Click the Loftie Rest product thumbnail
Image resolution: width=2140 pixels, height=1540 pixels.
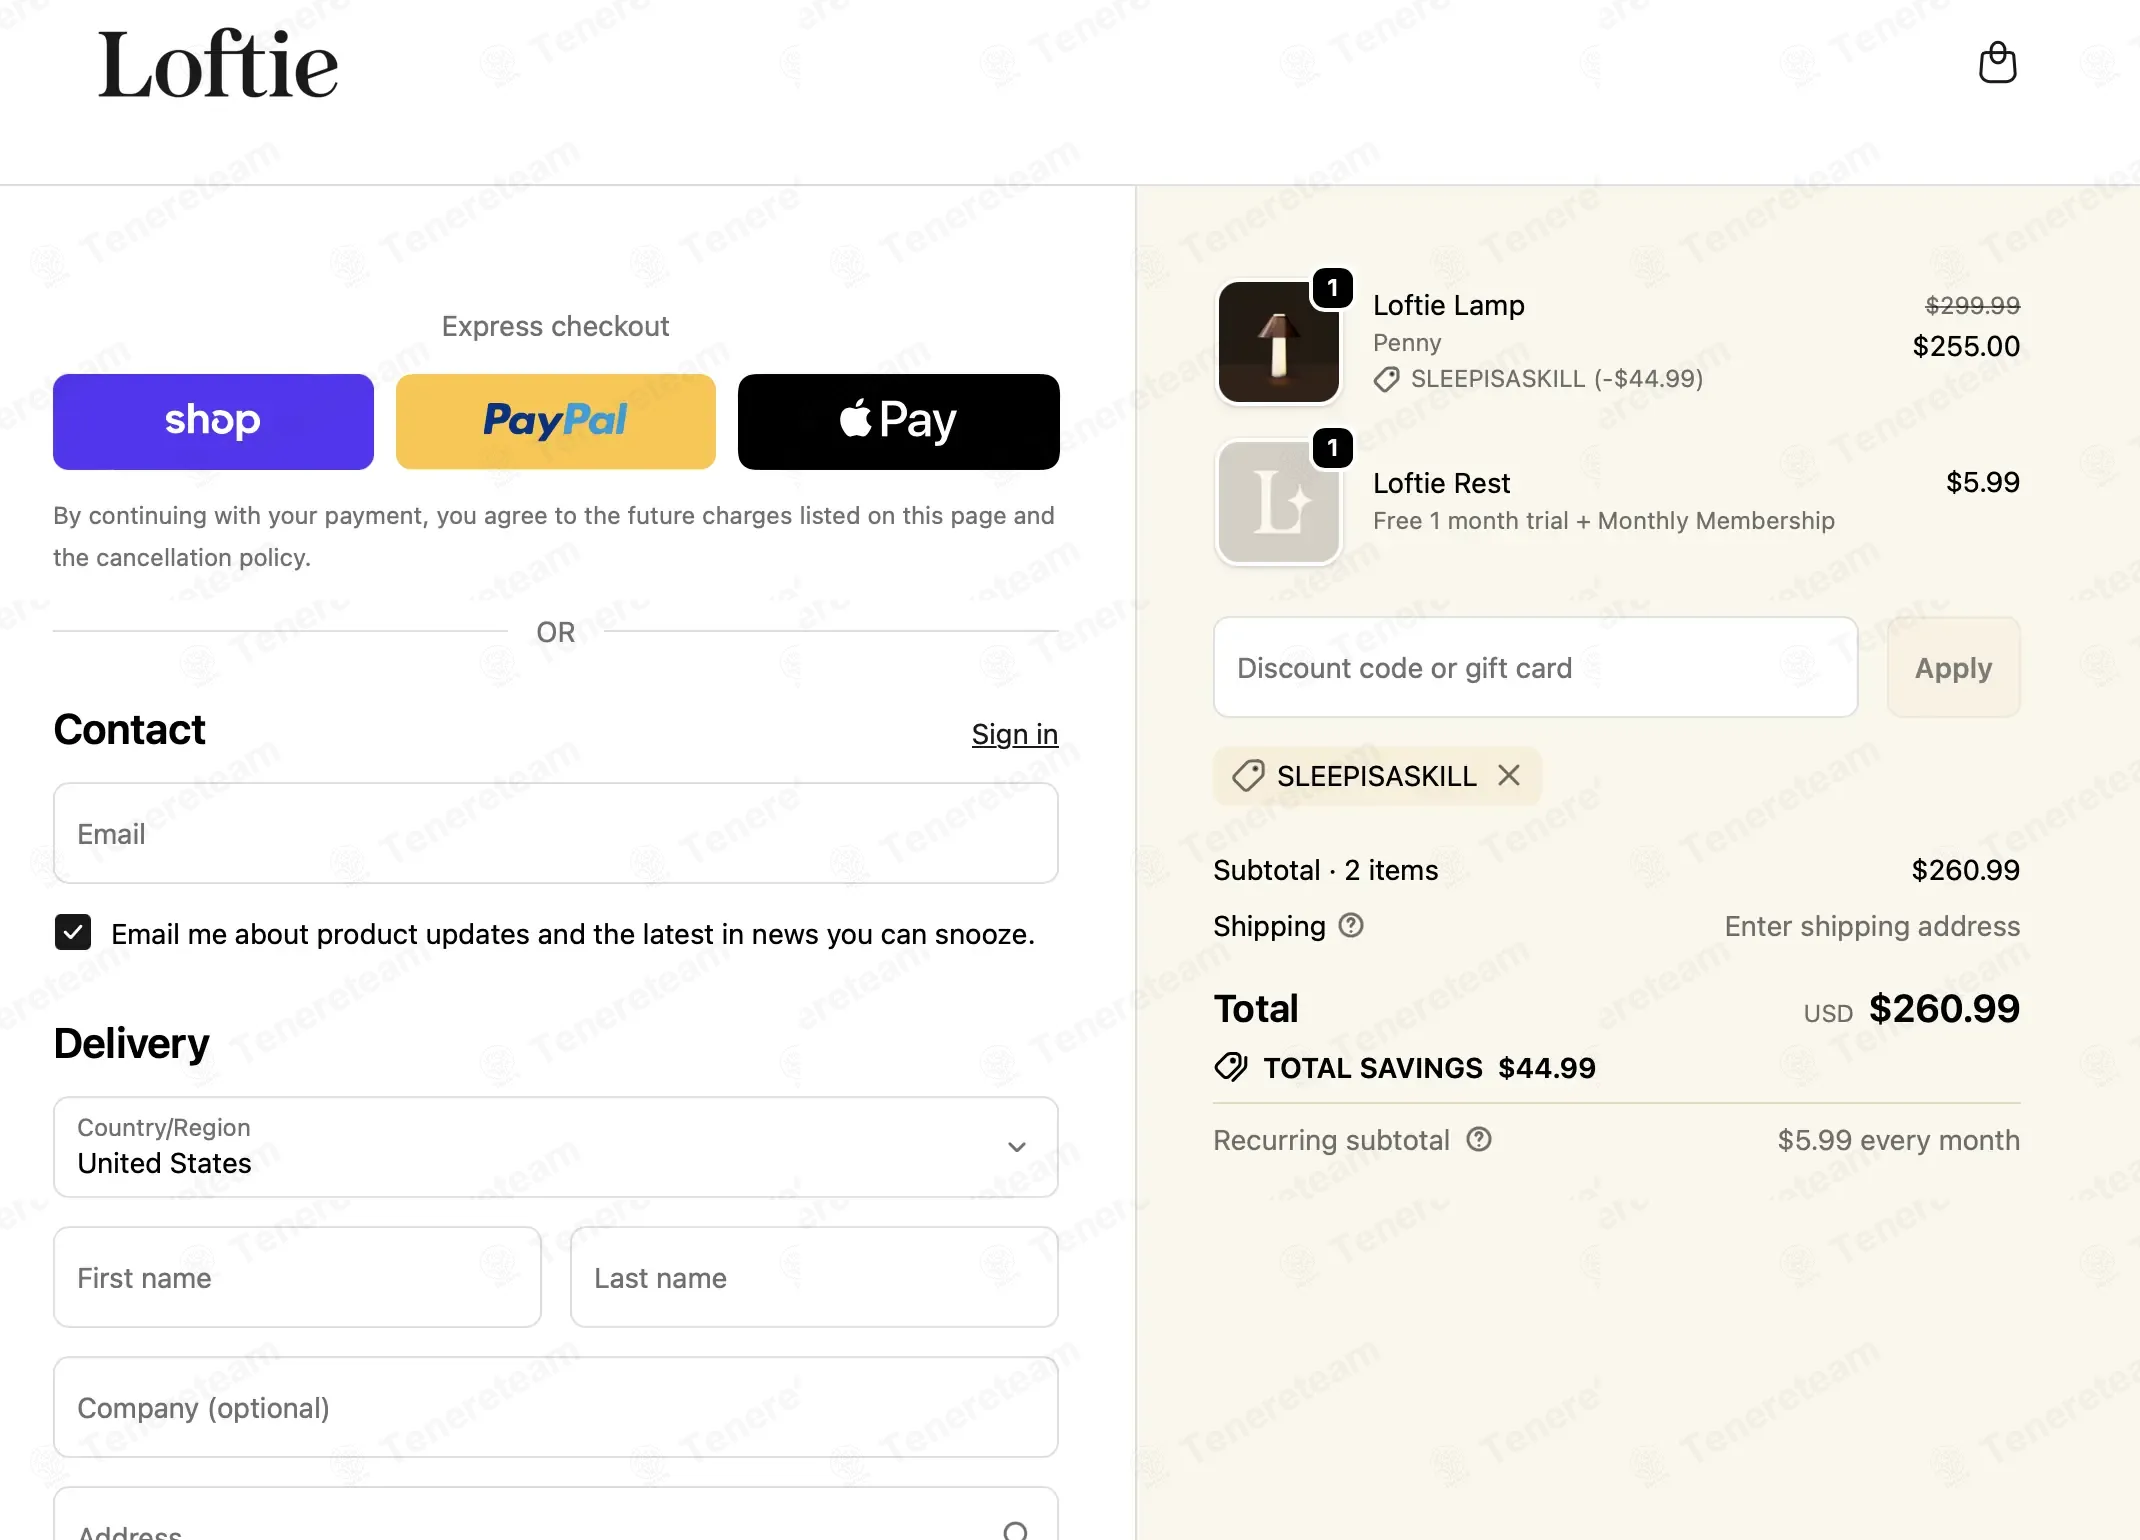(1278, 502)
